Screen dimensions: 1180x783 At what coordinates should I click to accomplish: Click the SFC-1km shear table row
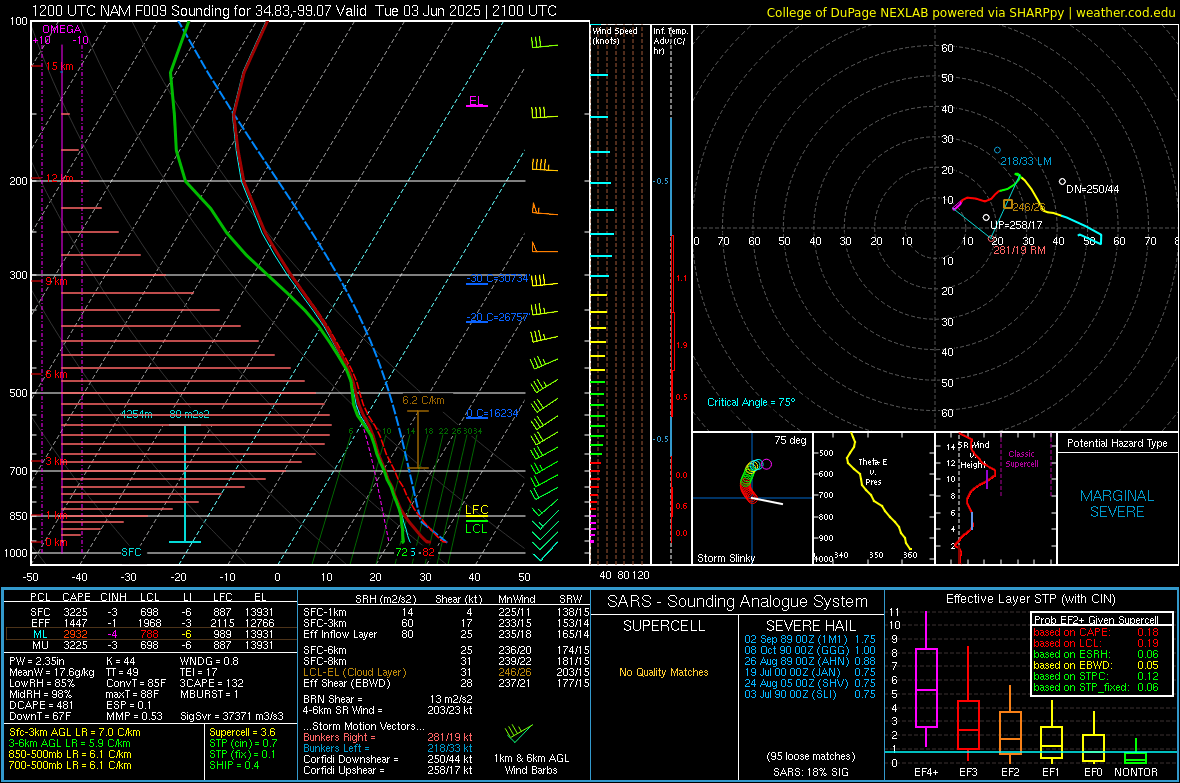tap(446, 612)
